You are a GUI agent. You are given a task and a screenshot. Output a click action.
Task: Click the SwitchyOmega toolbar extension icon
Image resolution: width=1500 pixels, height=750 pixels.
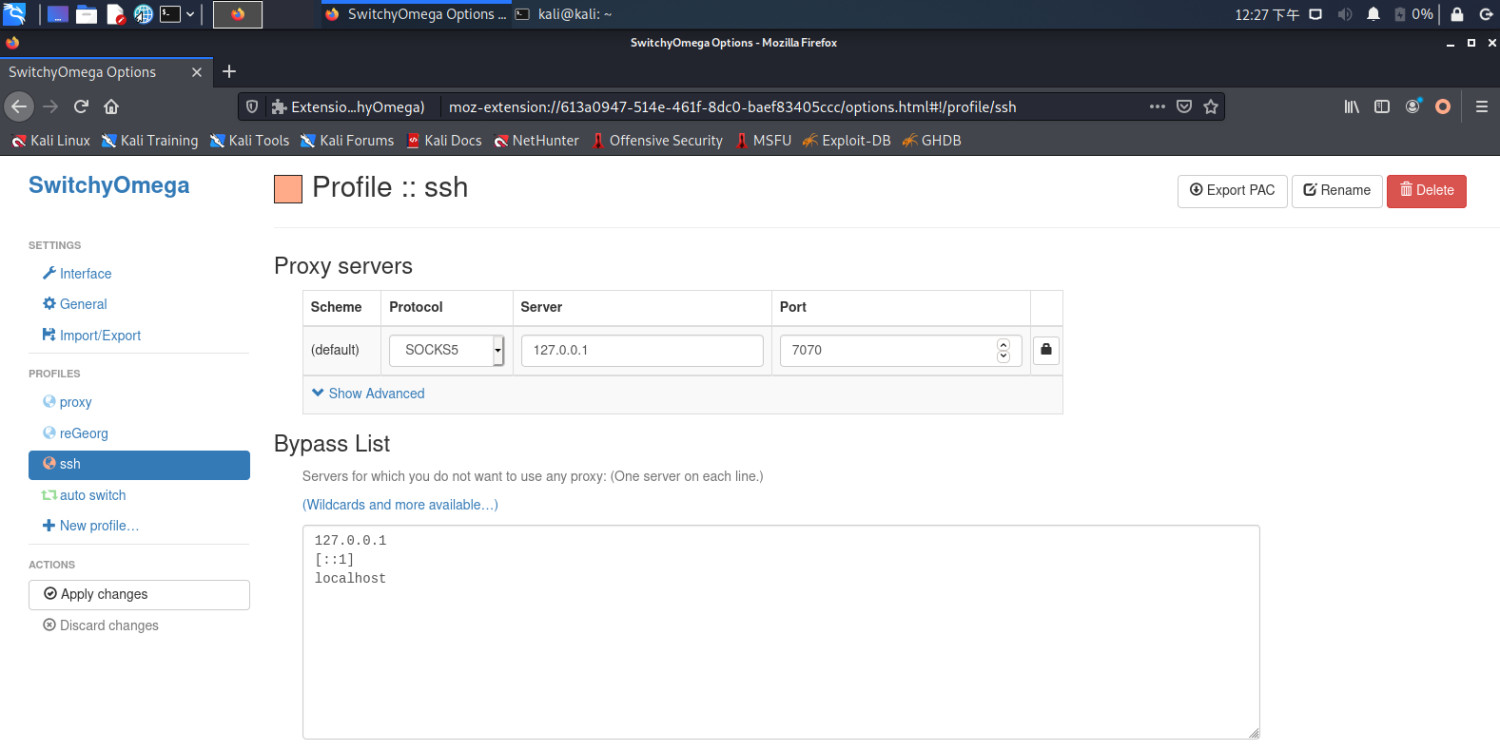pos(1442,106)
